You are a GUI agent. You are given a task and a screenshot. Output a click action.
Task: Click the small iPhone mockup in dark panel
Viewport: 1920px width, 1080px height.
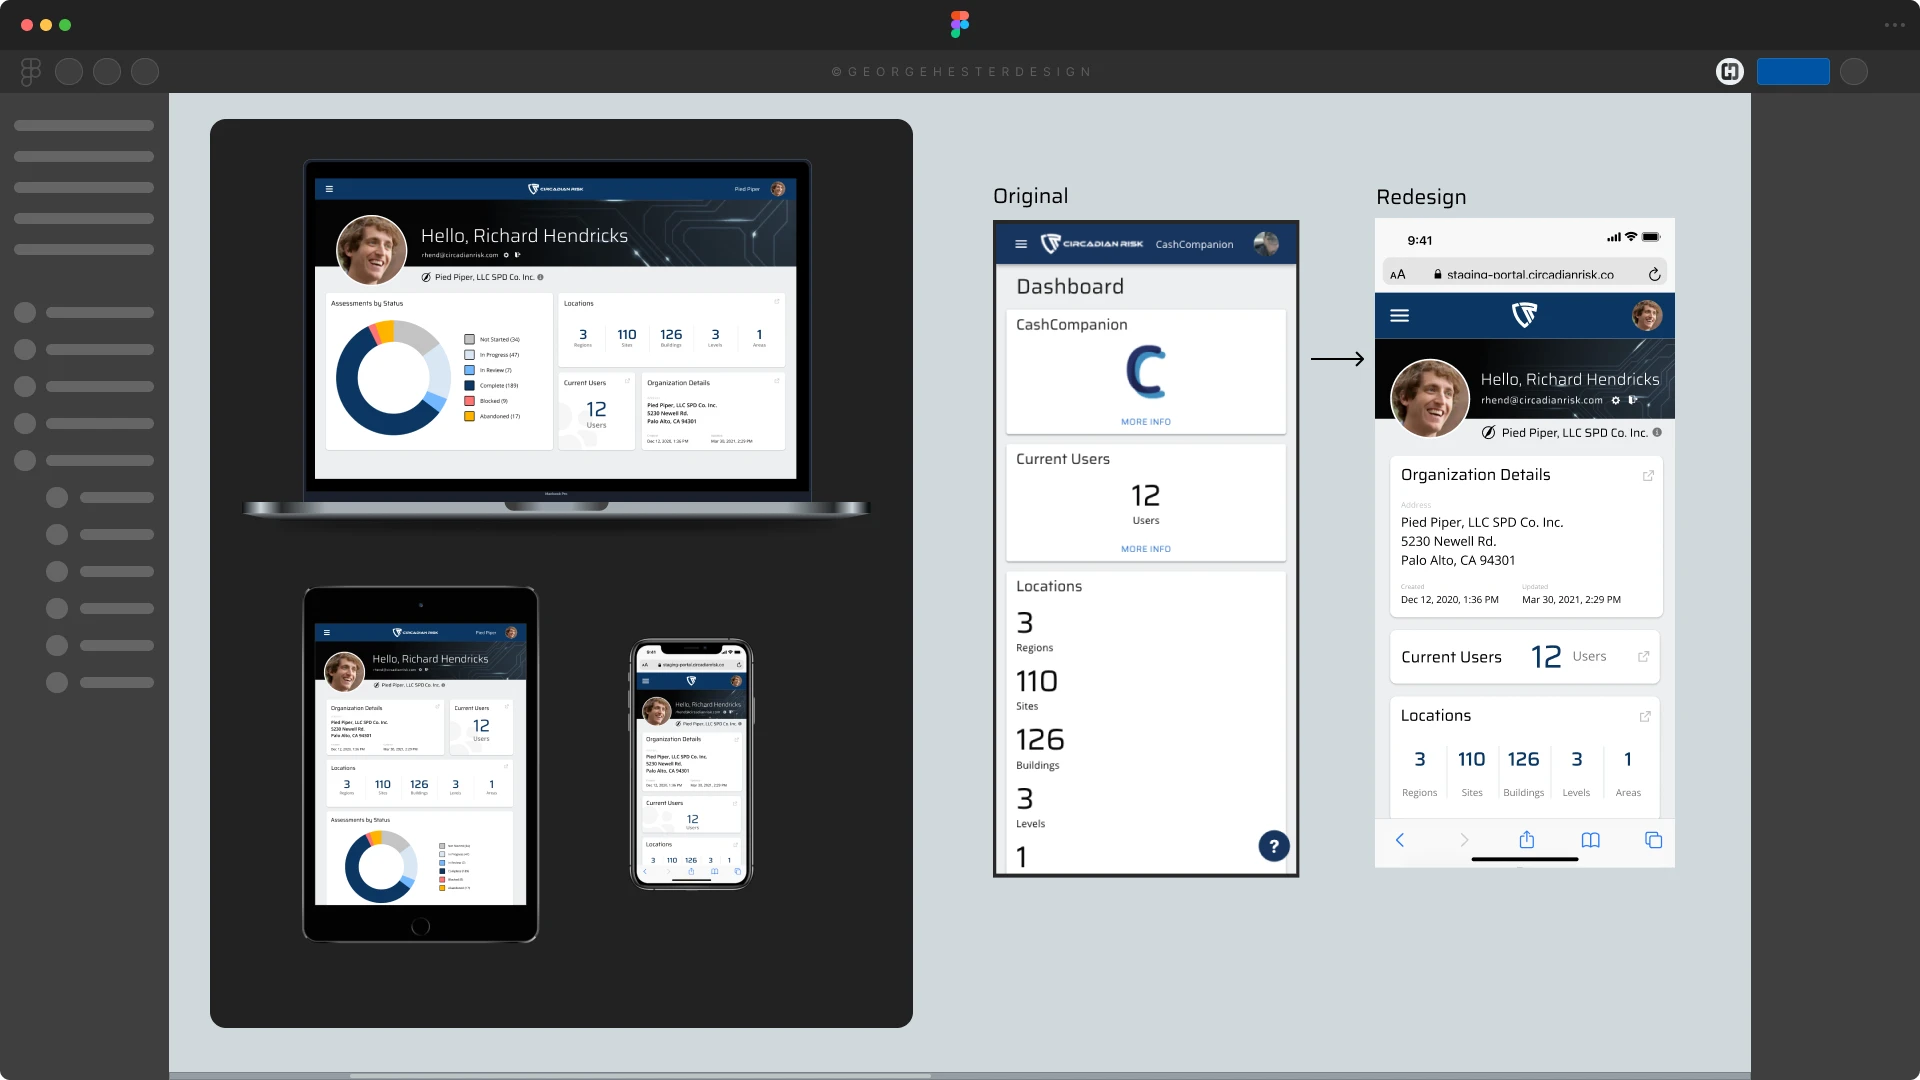691,764
